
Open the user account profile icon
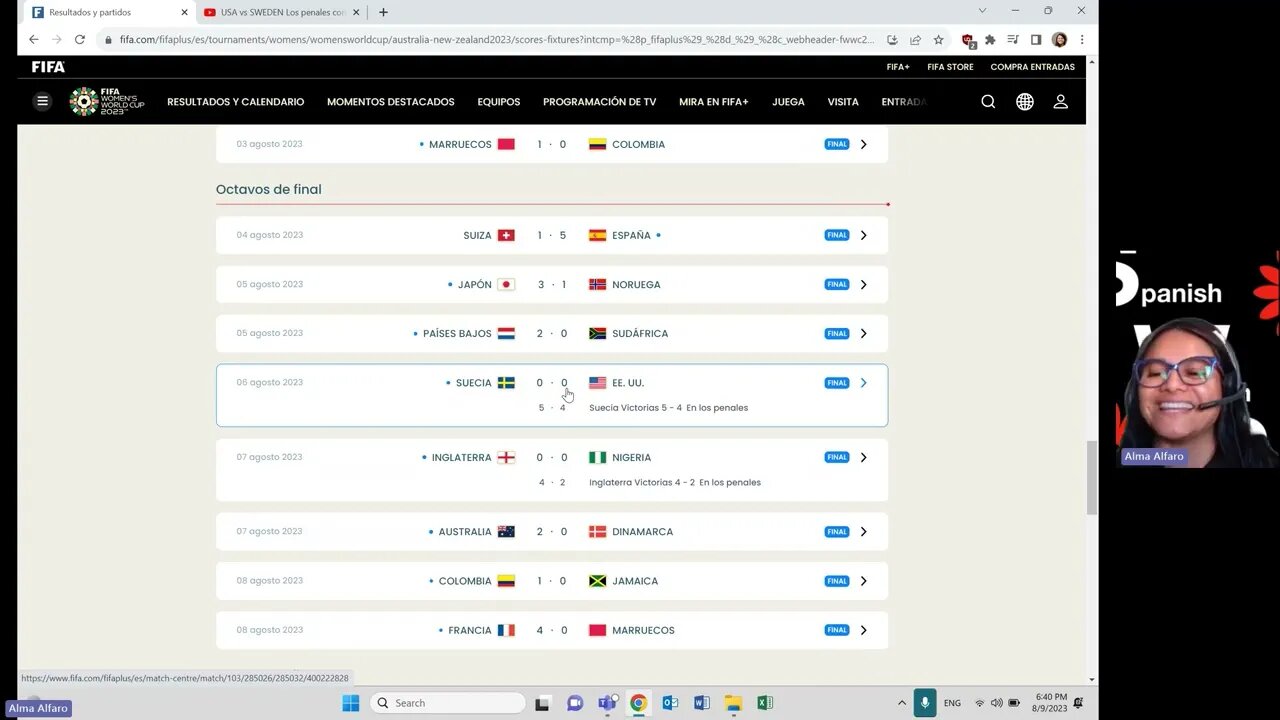pos(1061,101)
